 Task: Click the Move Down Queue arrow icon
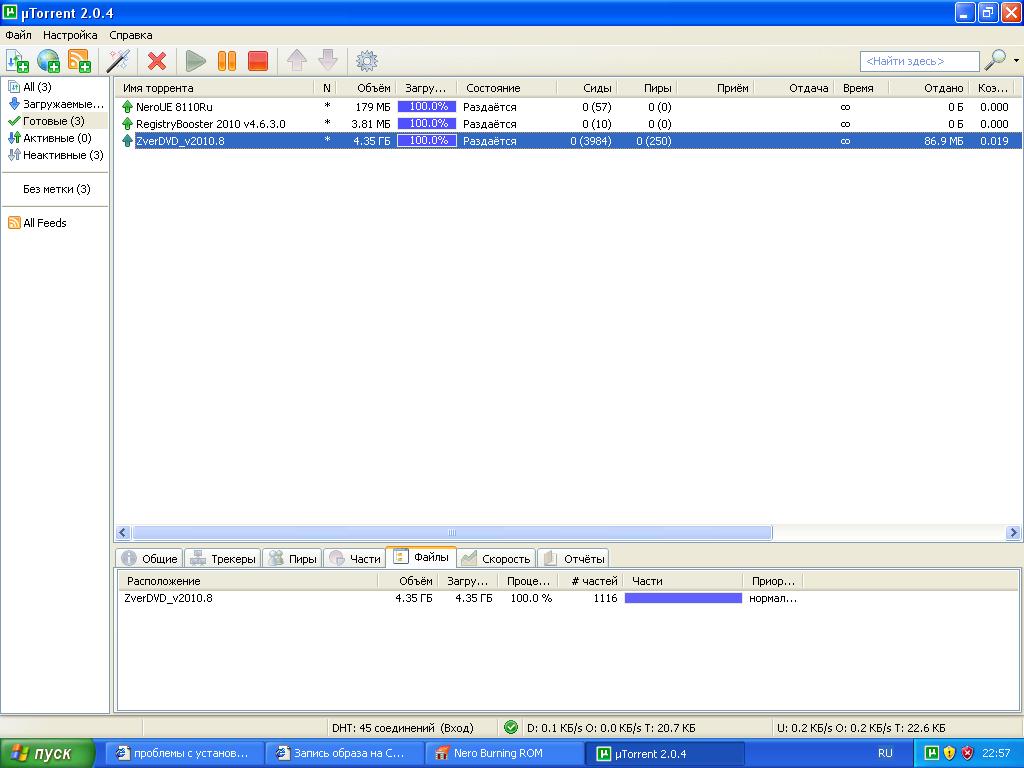pos(328,61)
